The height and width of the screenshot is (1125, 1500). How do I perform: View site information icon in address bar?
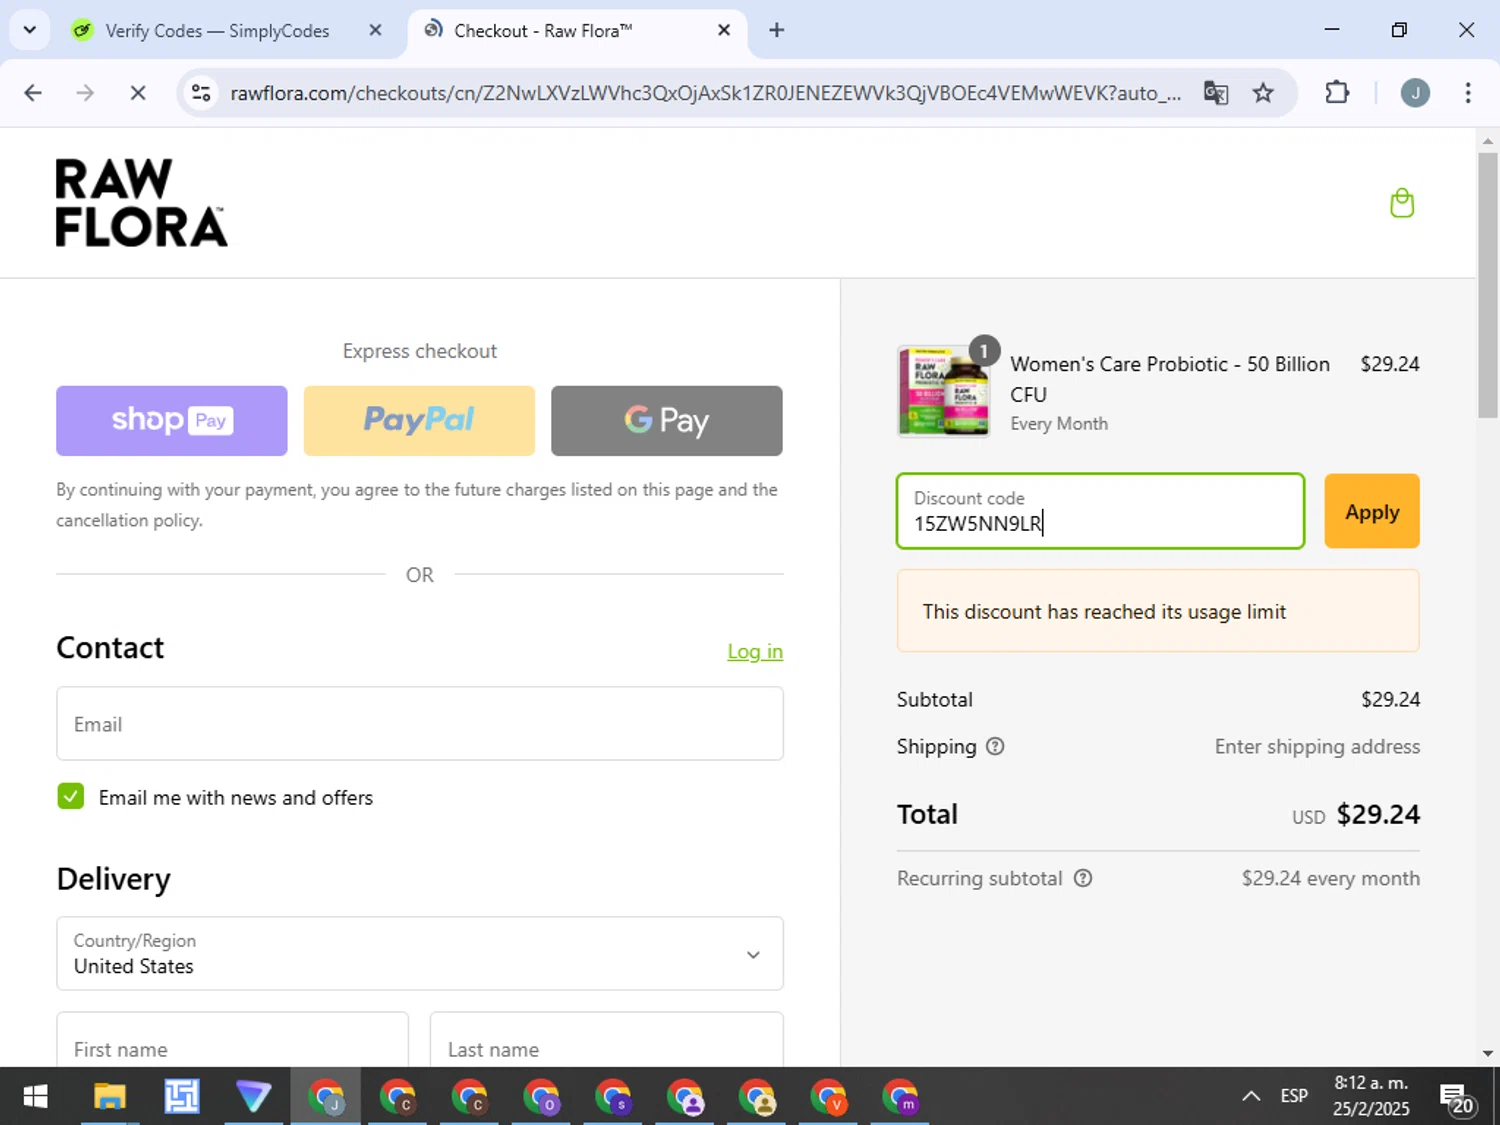[201, 93]
